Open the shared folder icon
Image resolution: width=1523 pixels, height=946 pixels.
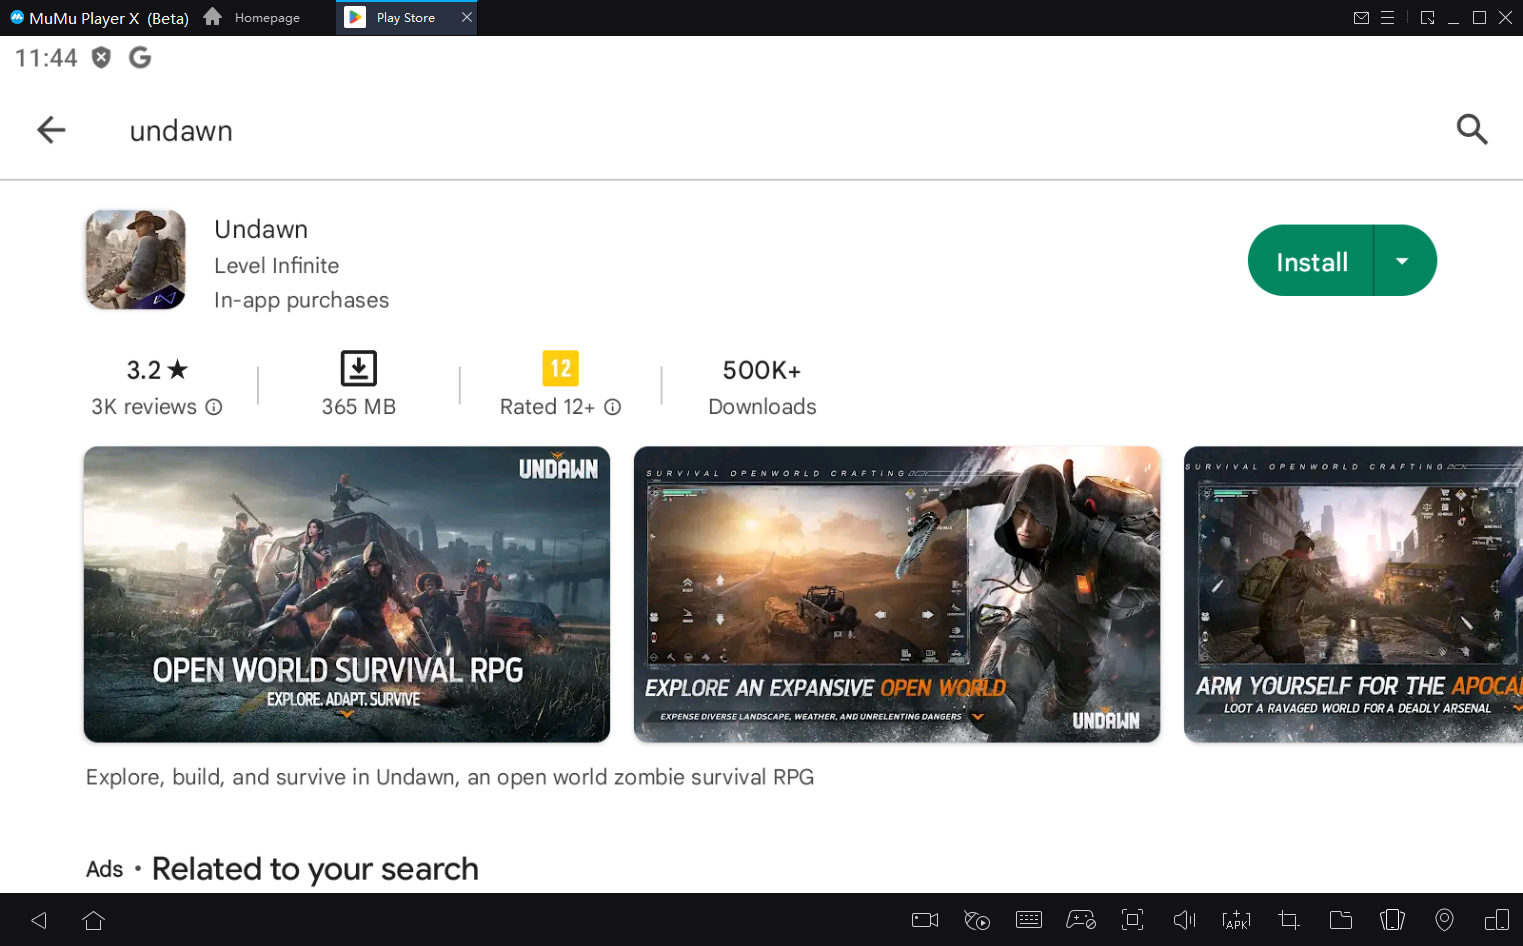pos(1340,920)
